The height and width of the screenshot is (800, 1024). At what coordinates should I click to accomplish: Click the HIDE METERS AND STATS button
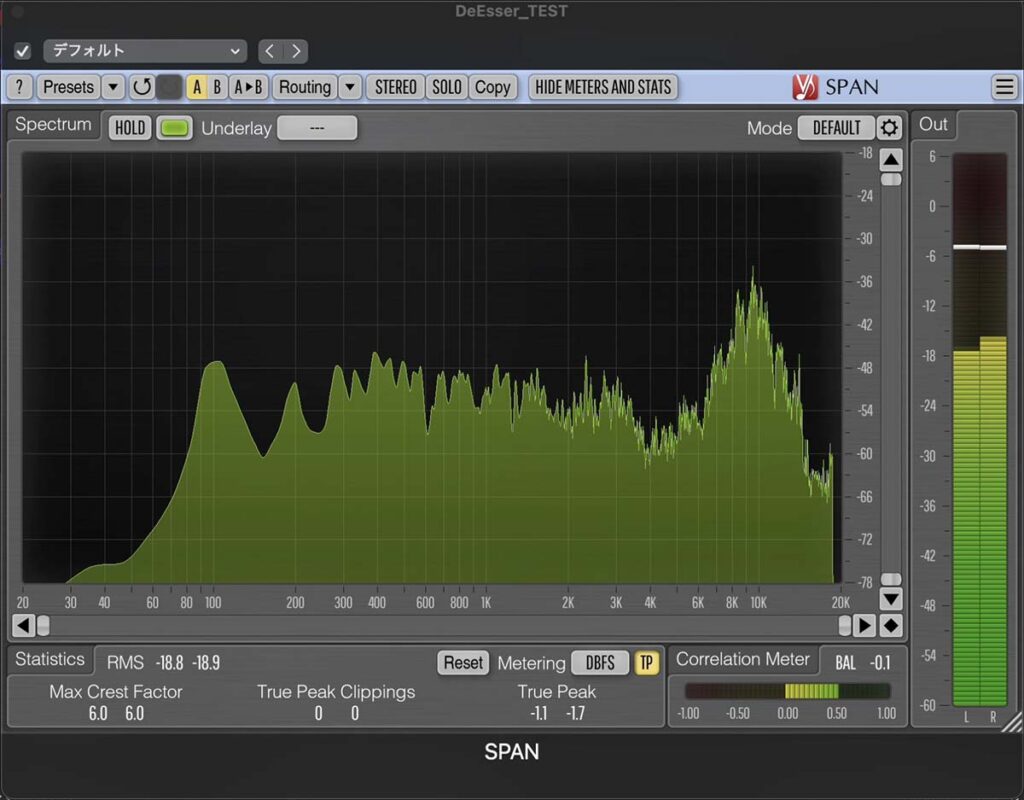tap(603, 87)
